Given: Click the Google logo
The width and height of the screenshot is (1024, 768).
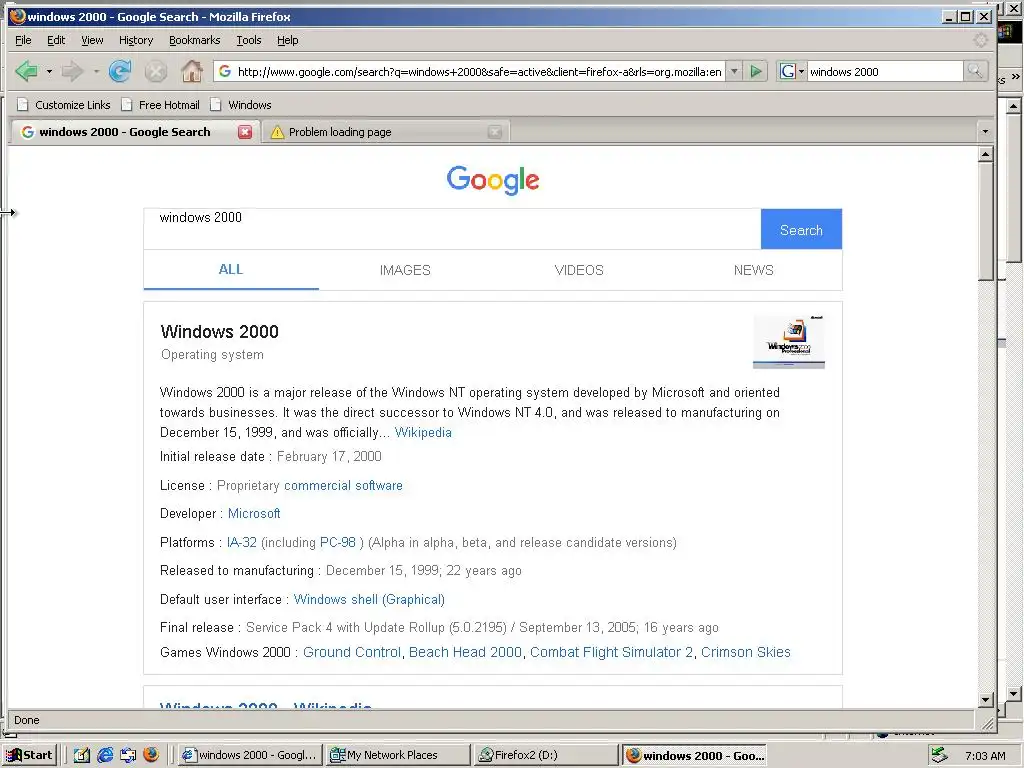Looking at the screenshot, I should pyautogui.click(x=493, y=180).
